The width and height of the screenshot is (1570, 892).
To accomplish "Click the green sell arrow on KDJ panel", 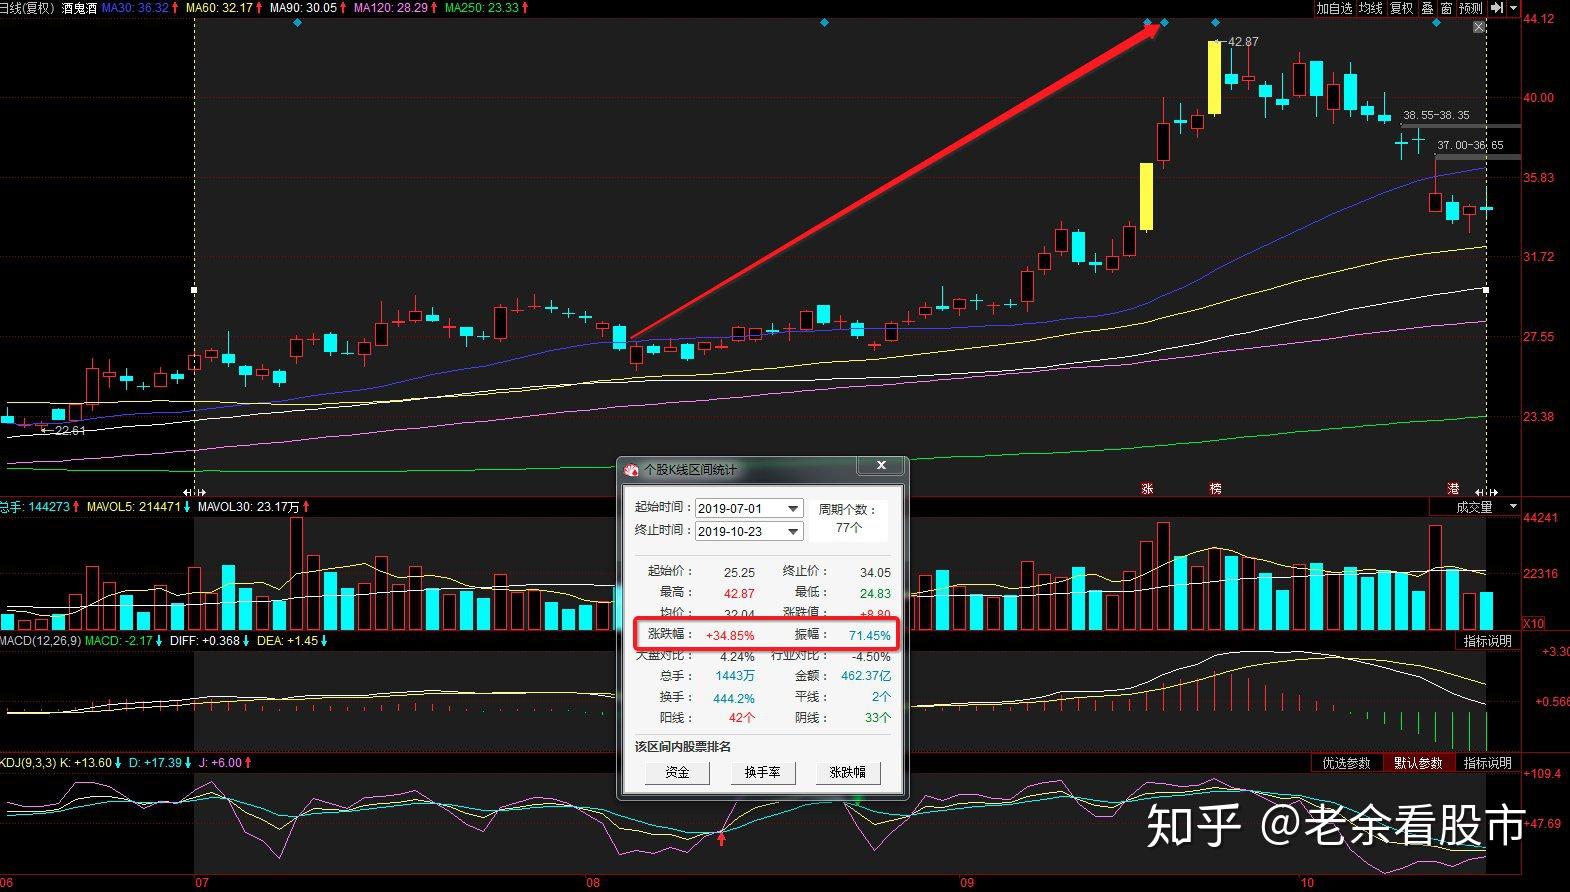I will click(x=858, y=800).
